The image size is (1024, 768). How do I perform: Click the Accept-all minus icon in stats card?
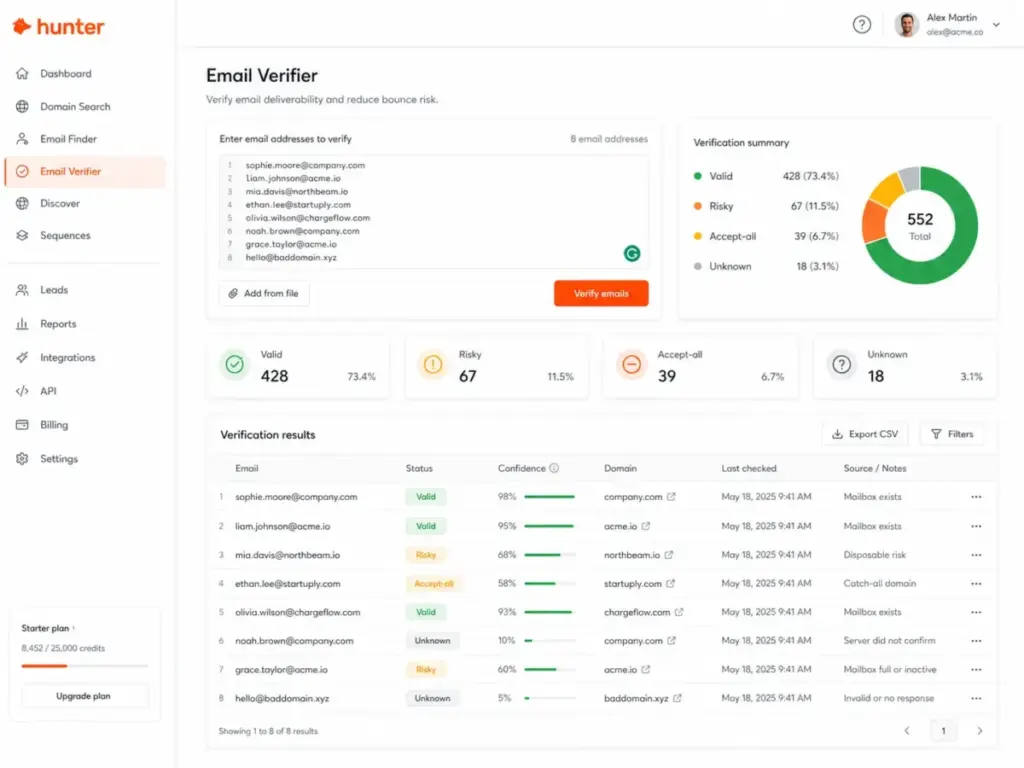(x=632, y=364)
